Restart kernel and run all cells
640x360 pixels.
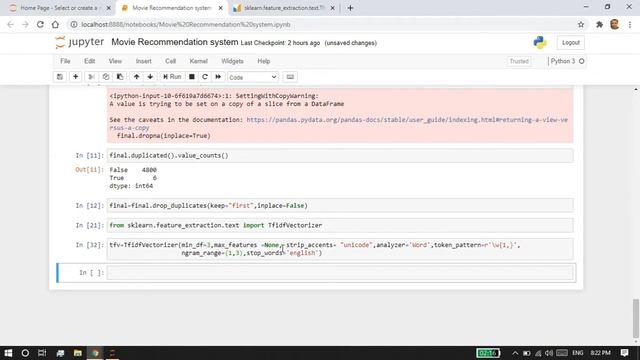point(218,77)
